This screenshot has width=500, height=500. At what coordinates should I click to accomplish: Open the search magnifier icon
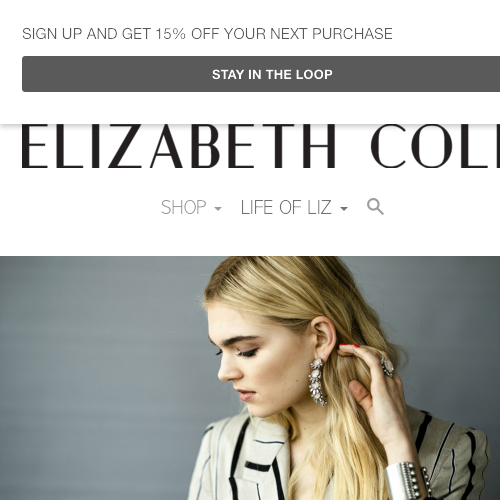[x=375, y=207]
